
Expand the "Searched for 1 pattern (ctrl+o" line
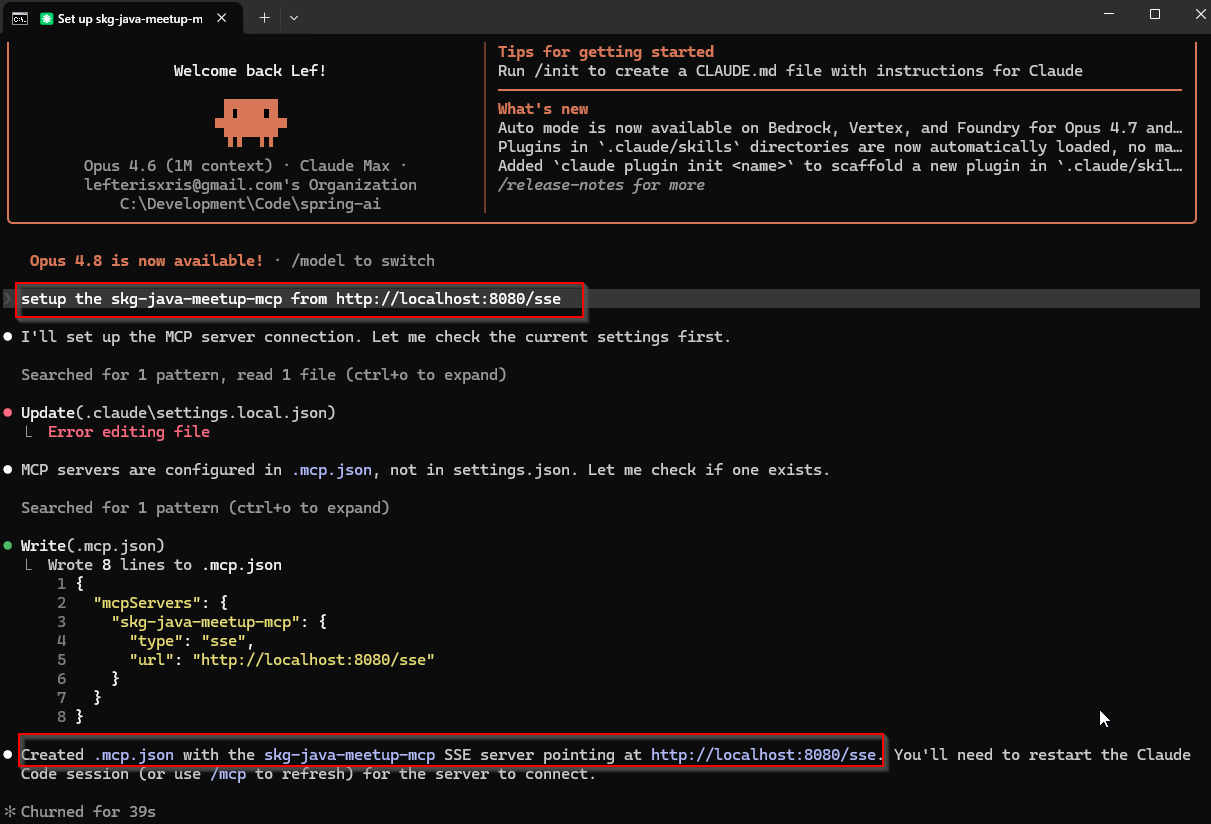(x=205, y=508)
